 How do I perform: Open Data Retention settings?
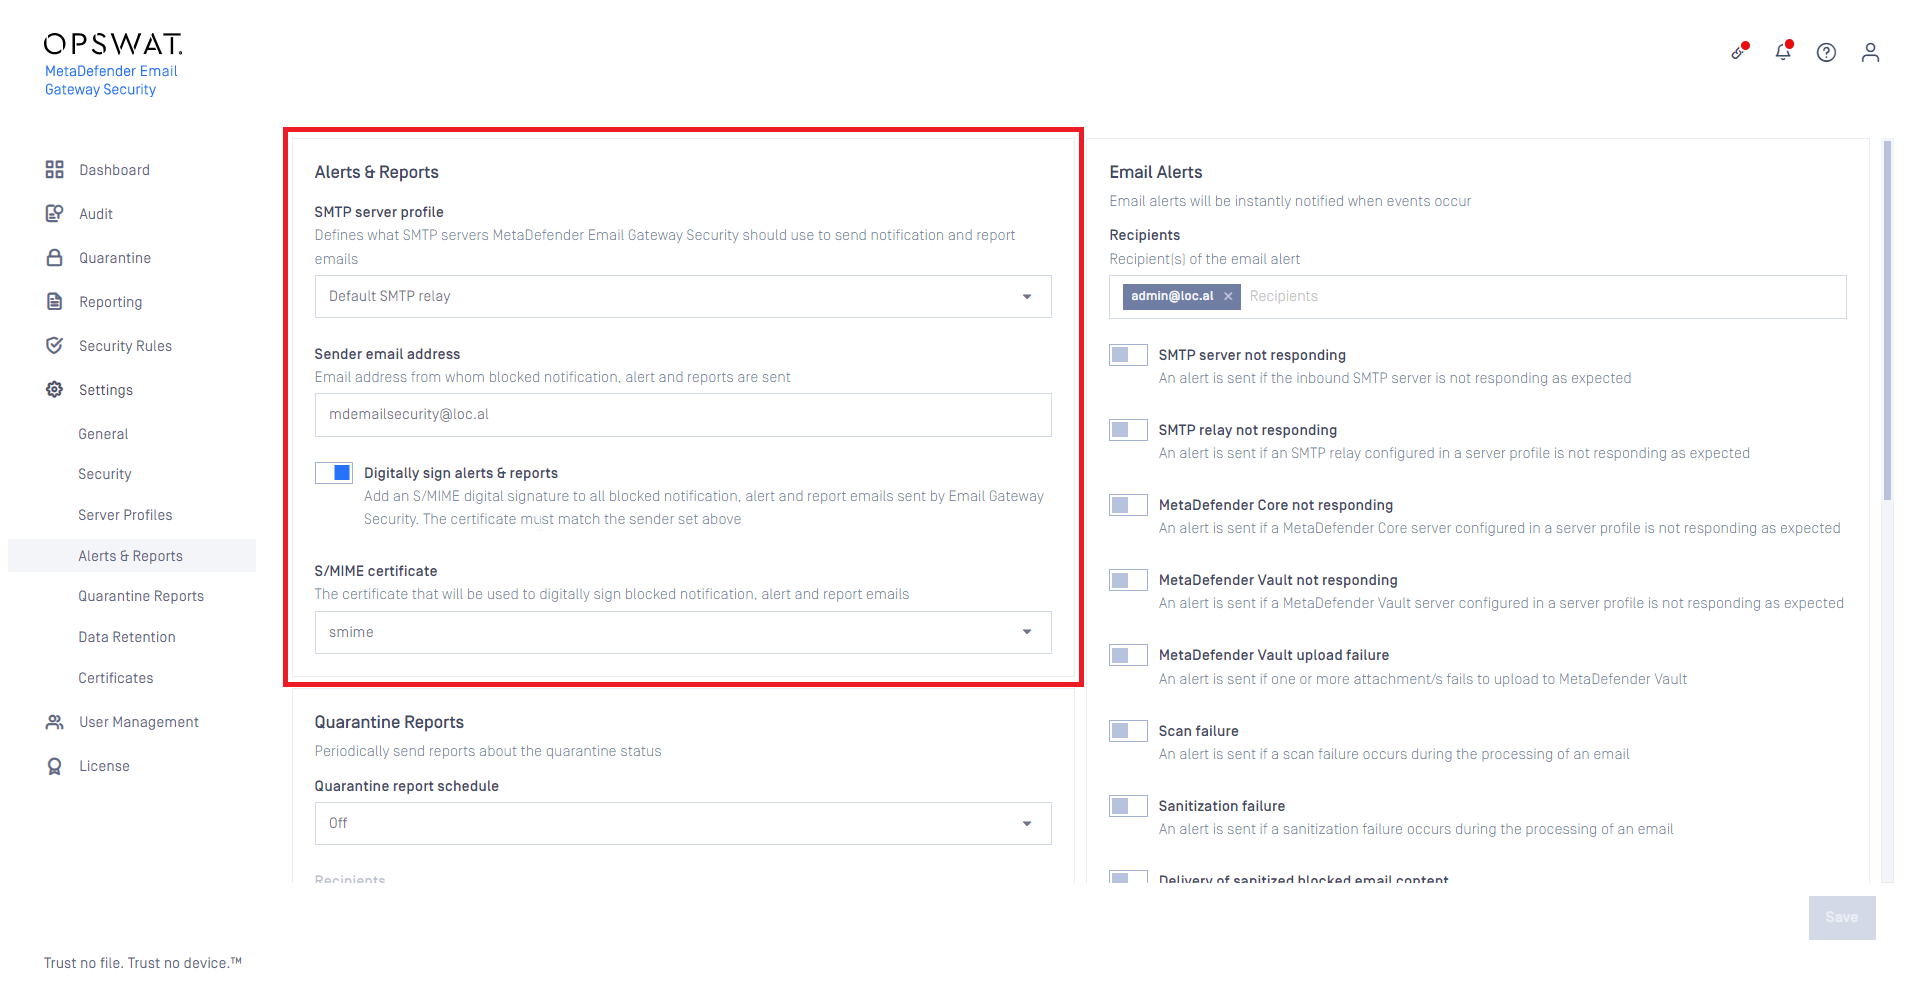click(x=127, y=637)
